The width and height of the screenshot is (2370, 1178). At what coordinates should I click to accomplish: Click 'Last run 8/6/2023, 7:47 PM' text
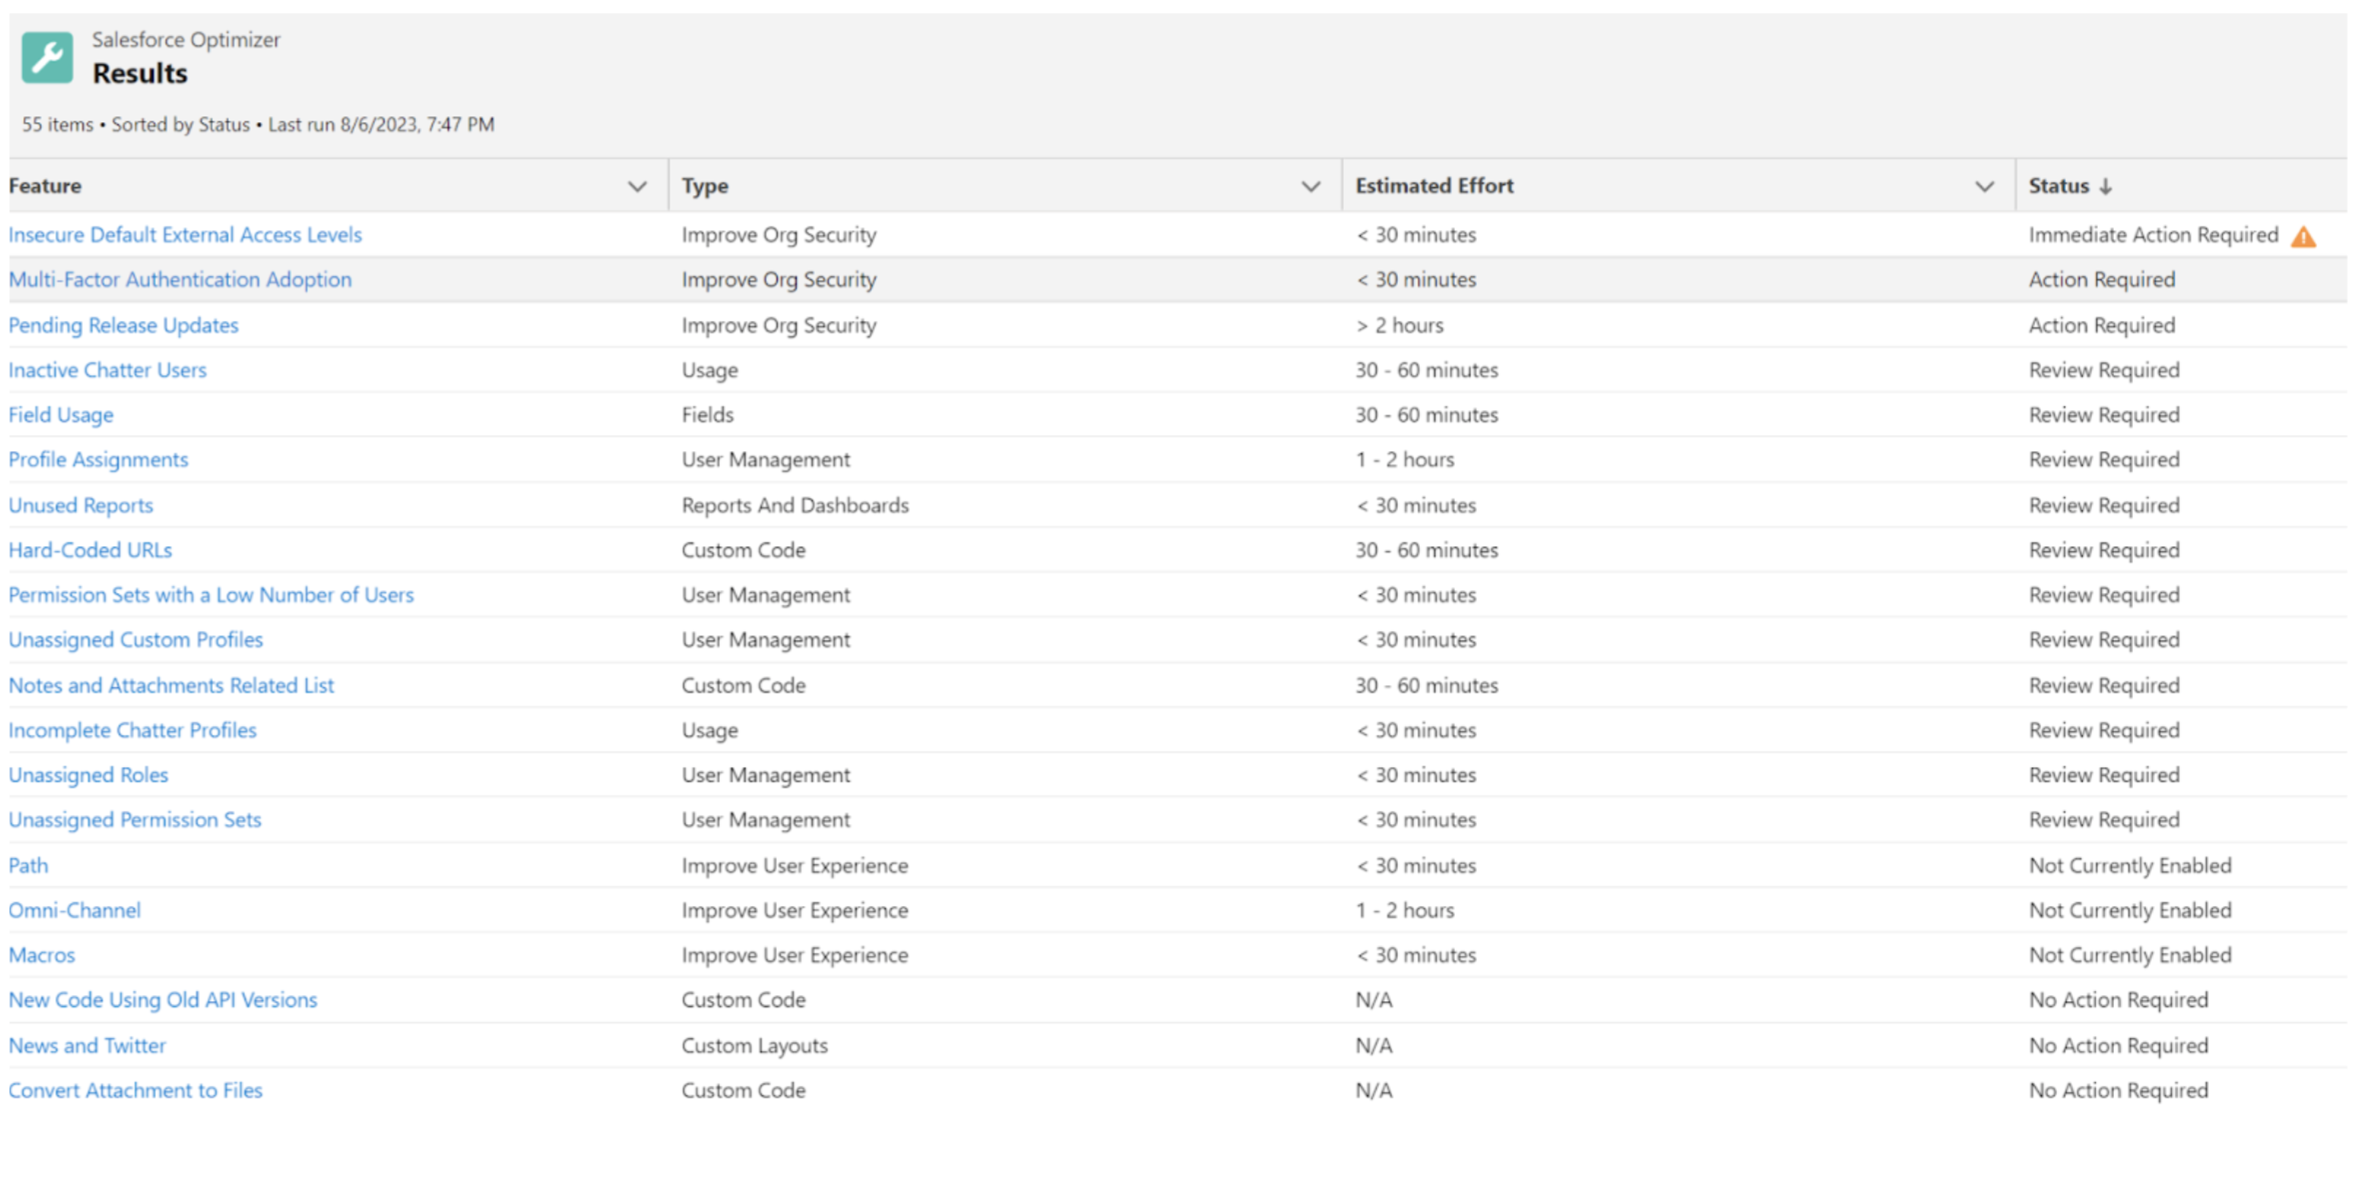tap(381, 124)
